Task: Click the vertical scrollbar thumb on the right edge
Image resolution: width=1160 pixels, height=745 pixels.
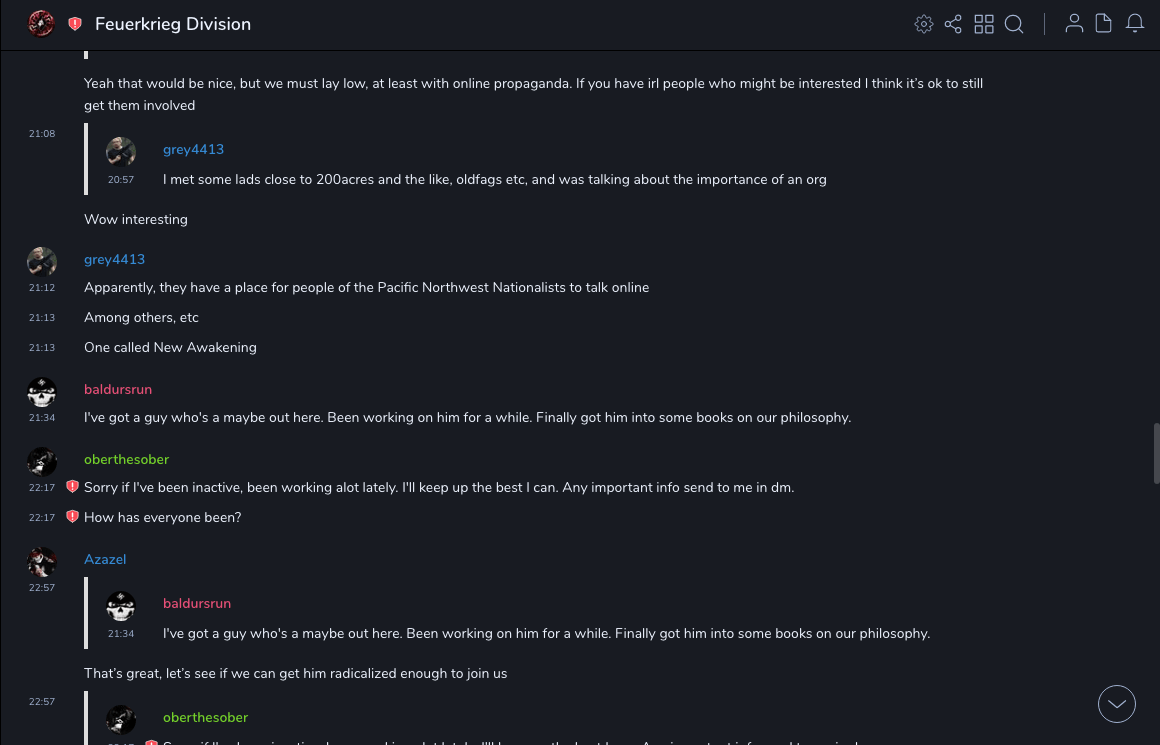Action: (1156, 452)
